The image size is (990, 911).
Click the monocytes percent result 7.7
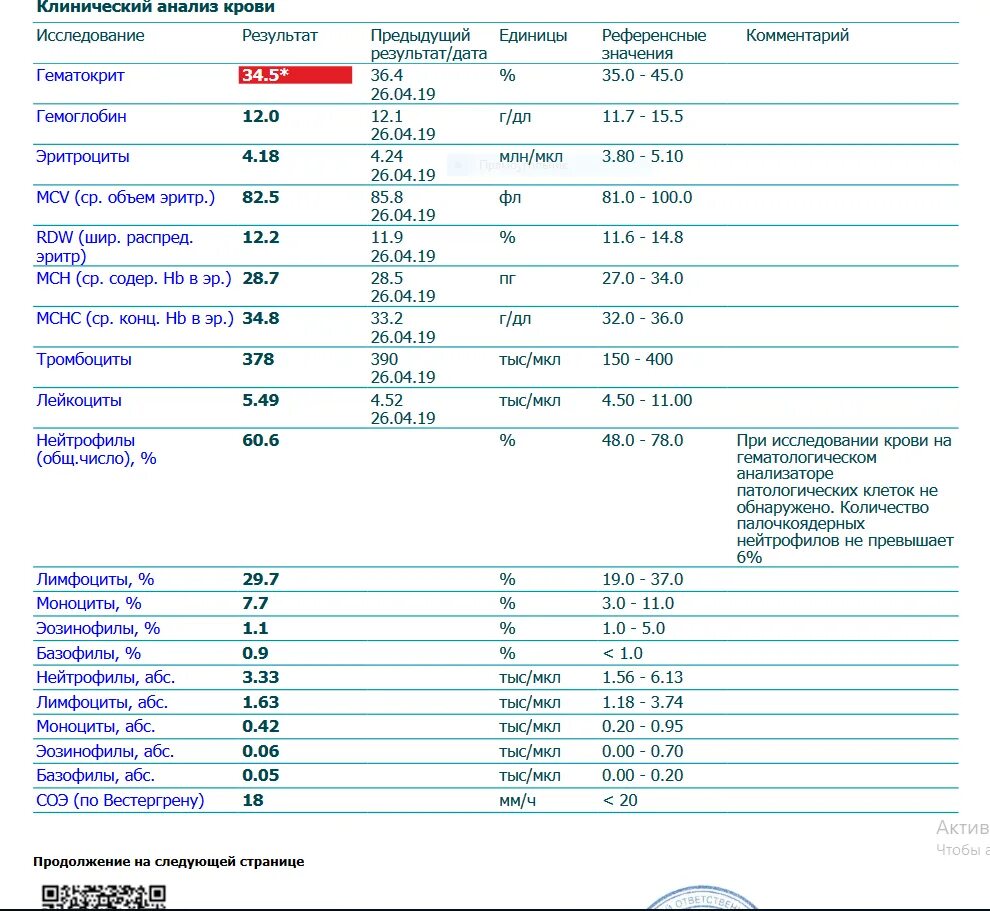pos(255,604)
